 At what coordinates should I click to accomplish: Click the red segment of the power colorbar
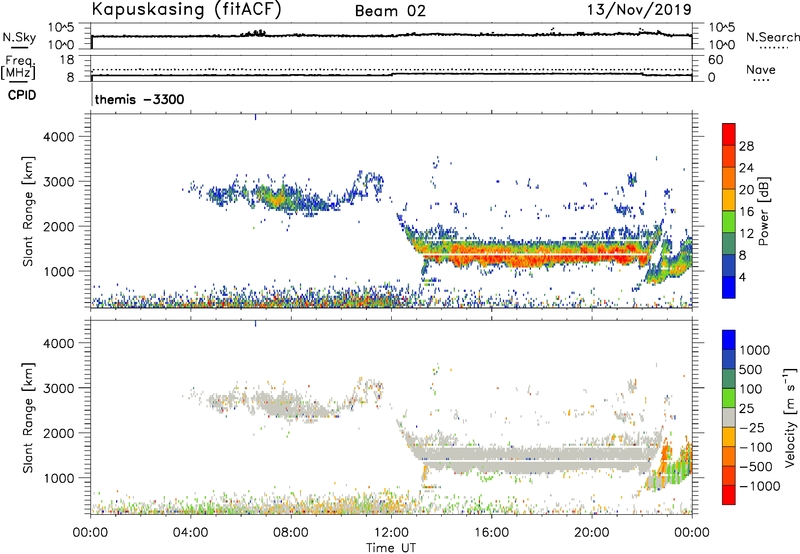[729, 134]
